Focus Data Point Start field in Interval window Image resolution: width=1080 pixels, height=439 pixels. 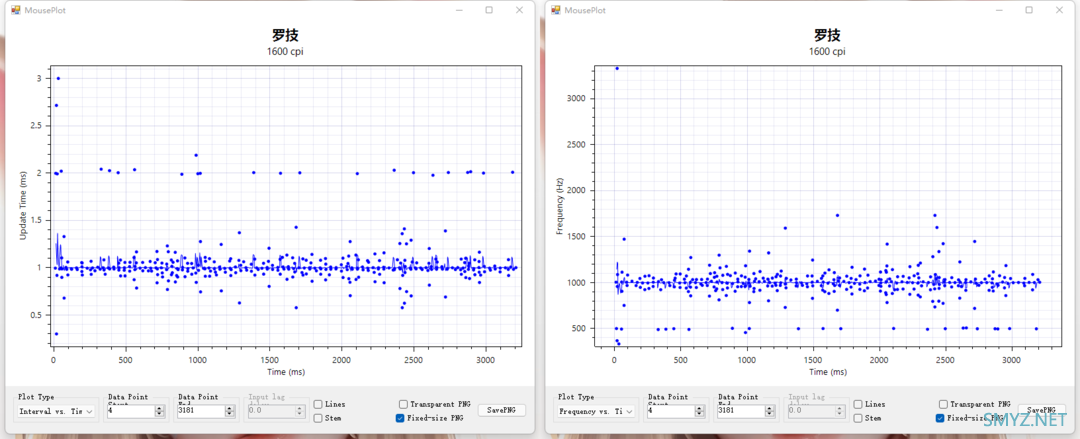click(131, 411)
